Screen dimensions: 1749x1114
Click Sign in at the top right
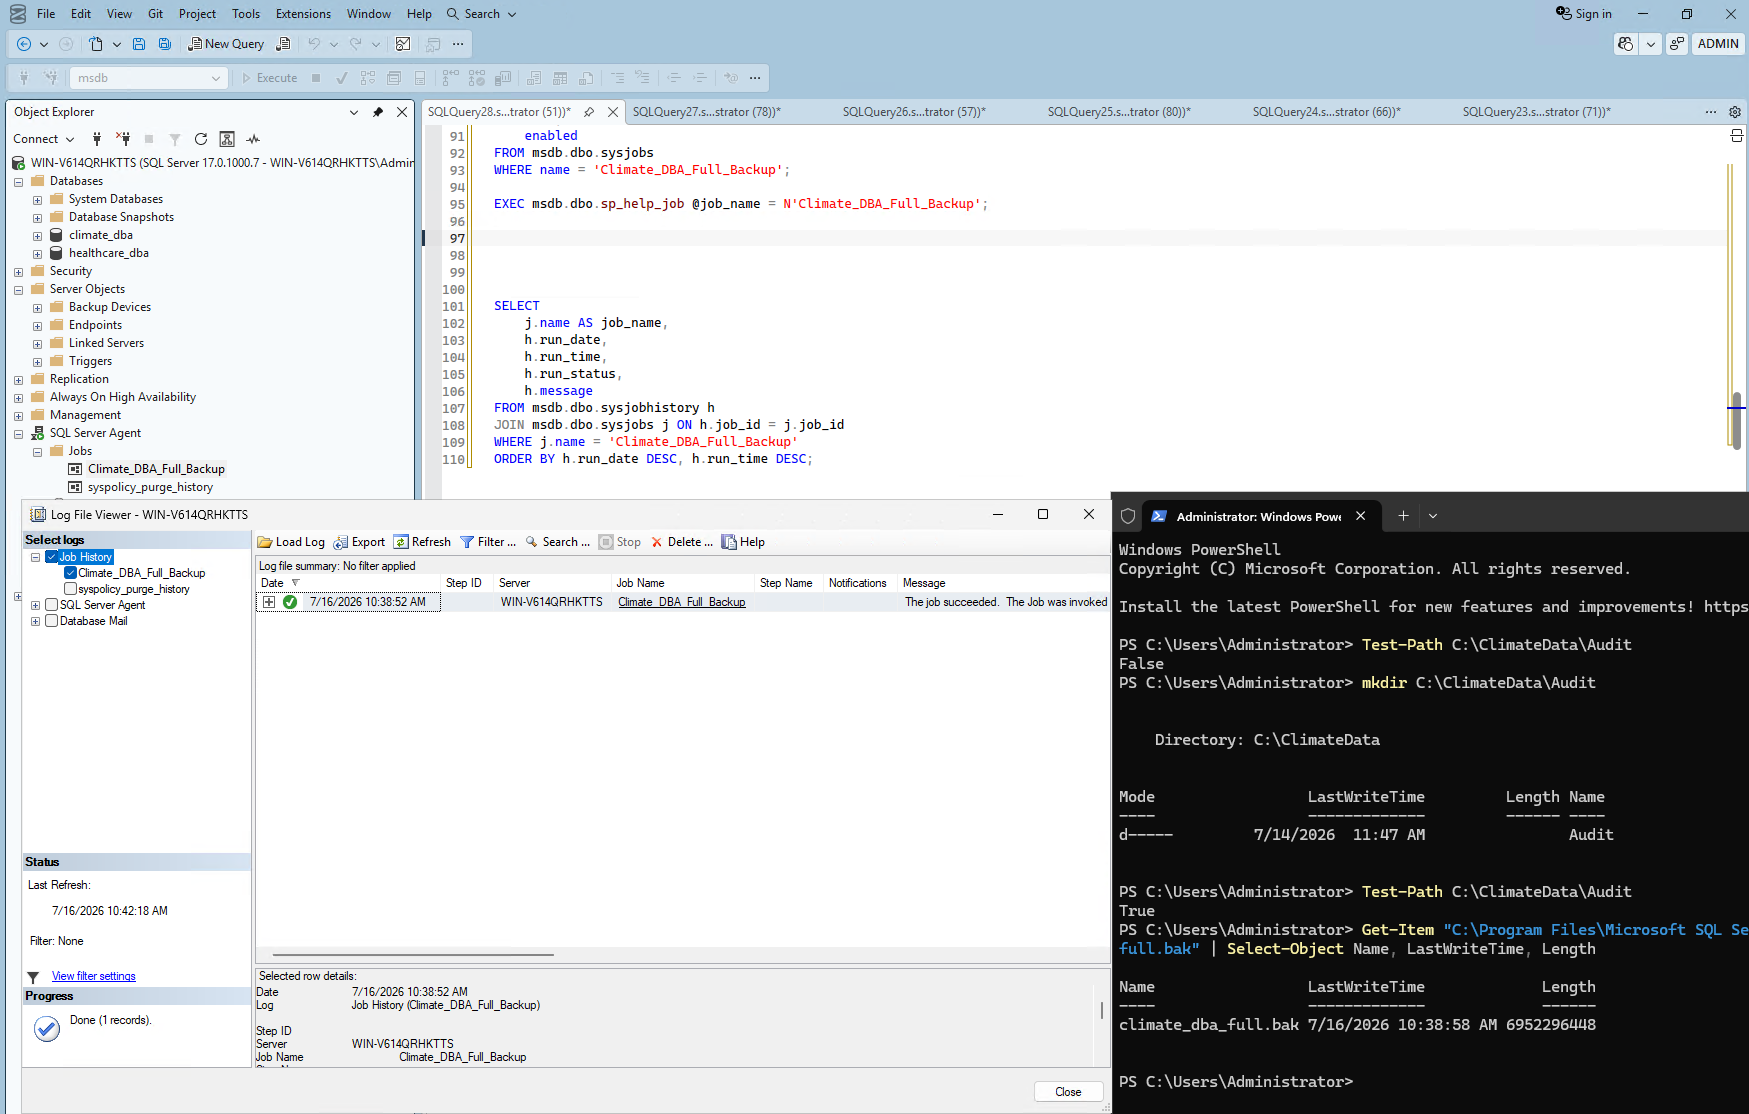[x=1584, y=14]
